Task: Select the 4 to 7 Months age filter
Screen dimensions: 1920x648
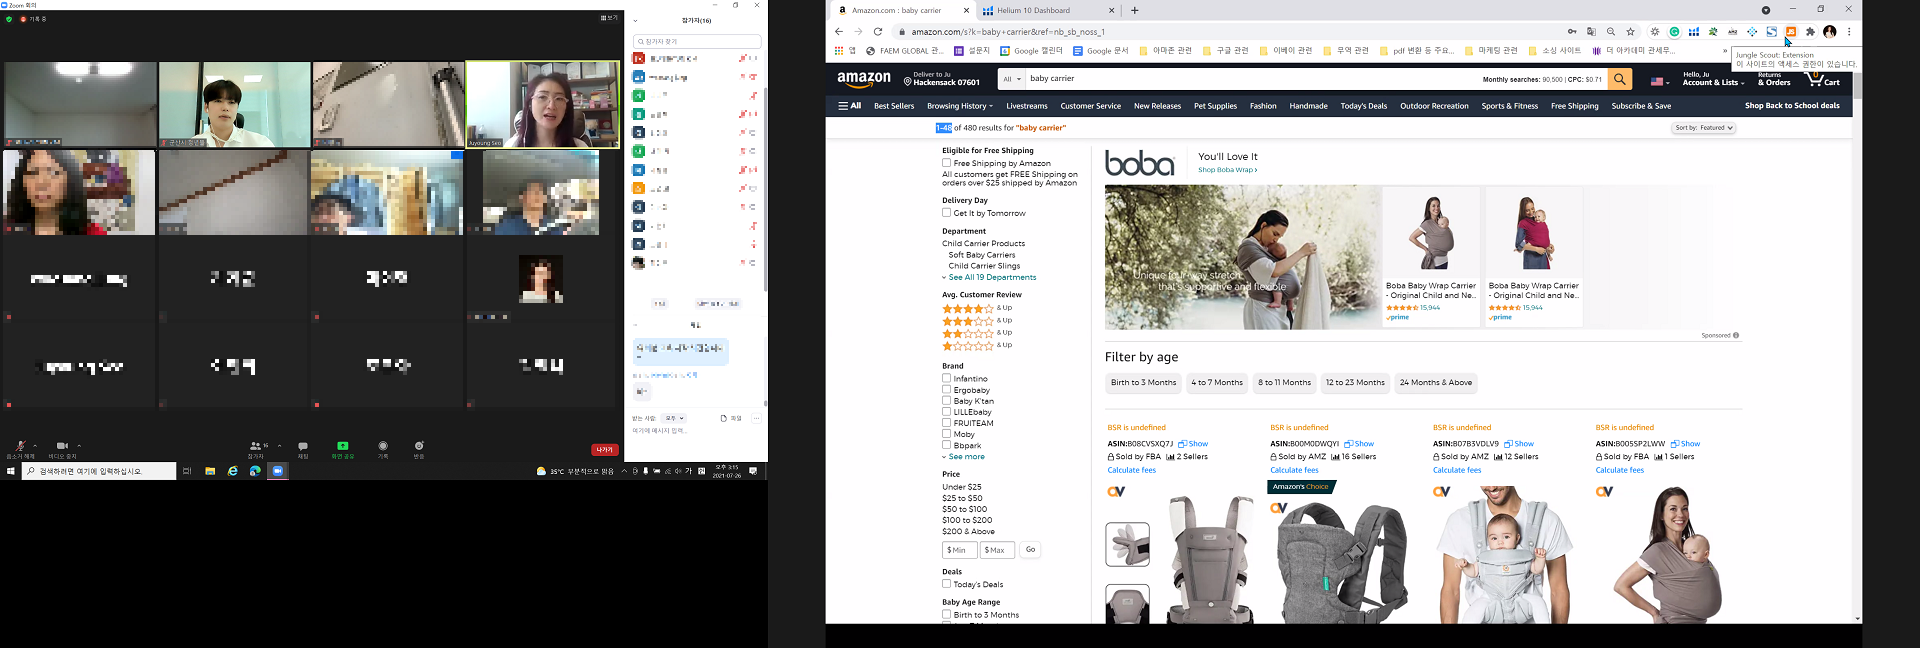Action: click(x=1217, y=383)
